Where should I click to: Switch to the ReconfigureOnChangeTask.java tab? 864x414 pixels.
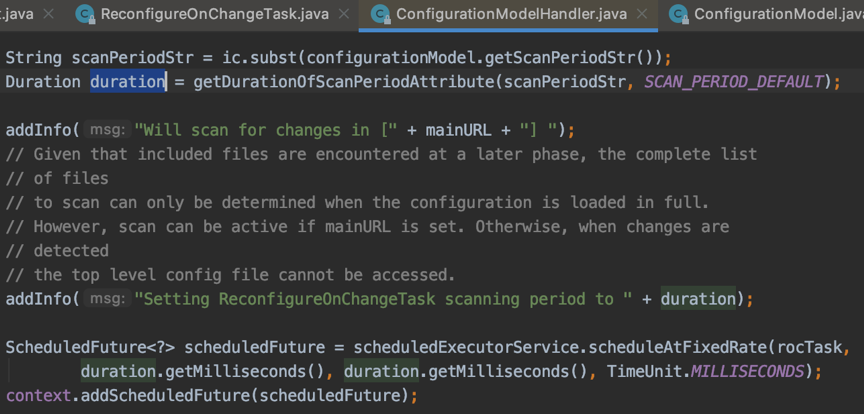pyautogui.click(x=217, y=14)
